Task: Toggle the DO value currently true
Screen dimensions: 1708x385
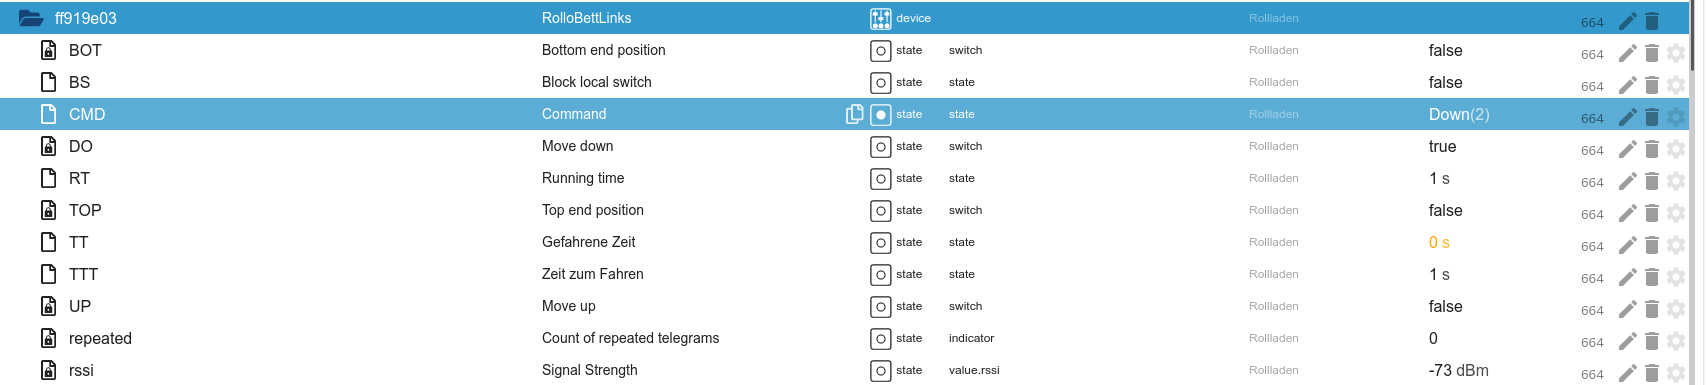Action: click(x=1442, y=146)
